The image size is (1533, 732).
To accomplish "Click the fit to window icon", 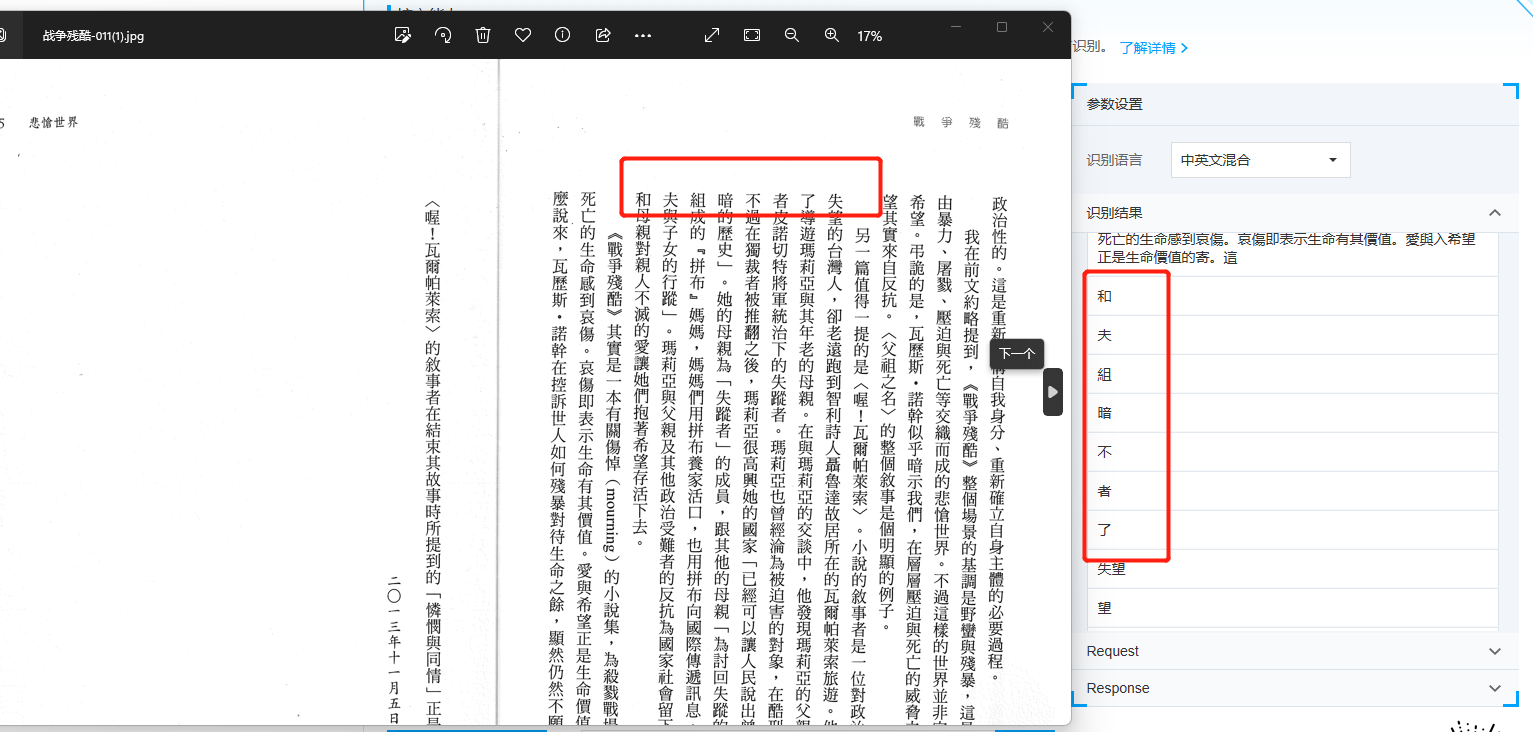I will coord(752,35).
